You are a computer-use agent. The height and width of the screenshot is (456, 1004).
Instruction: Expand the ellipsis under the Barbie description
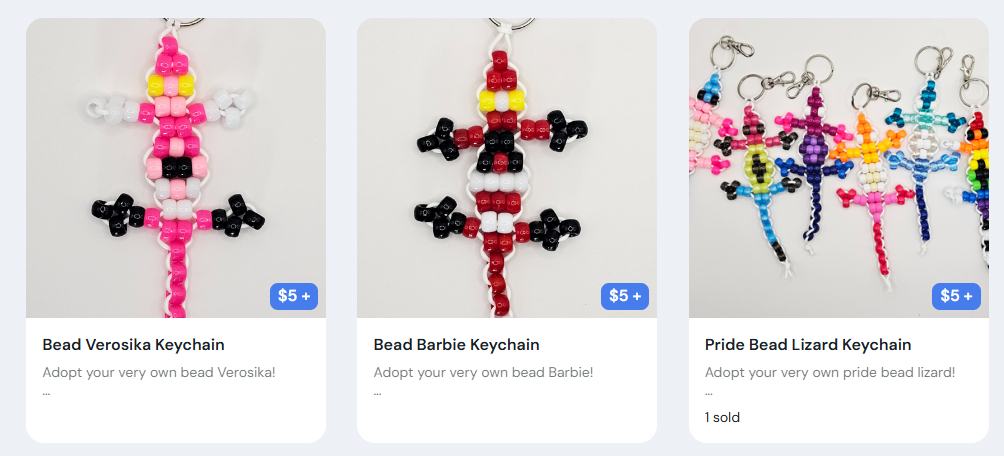point(377,393)
